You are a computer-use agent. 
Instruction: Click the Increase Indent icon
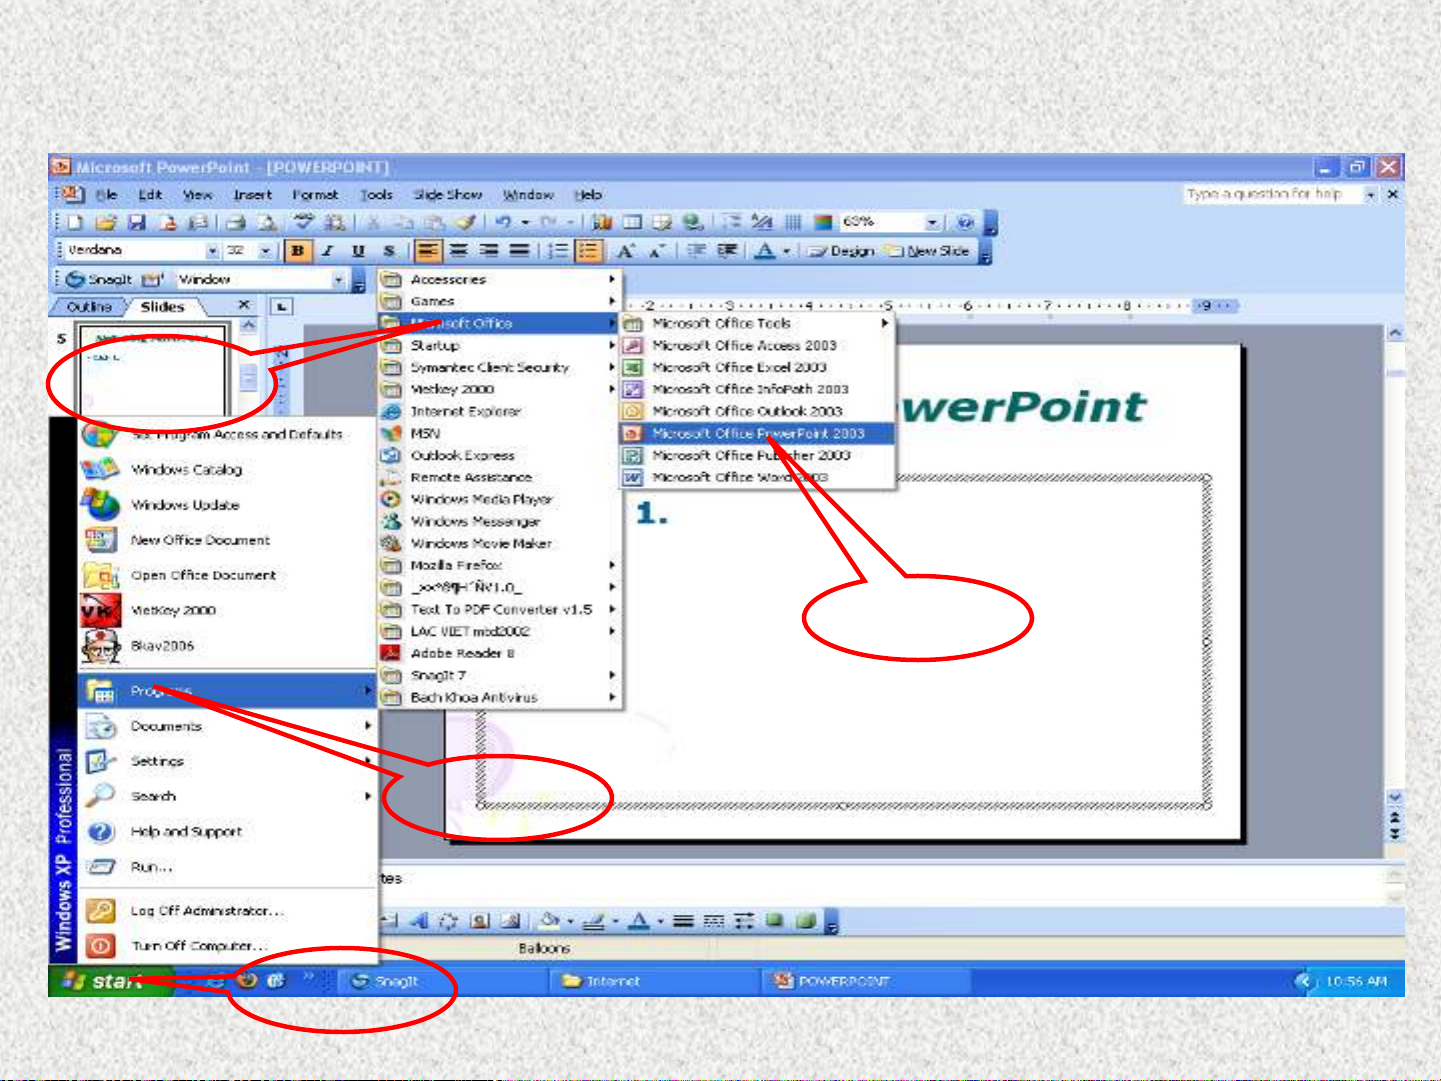(727, 251)
